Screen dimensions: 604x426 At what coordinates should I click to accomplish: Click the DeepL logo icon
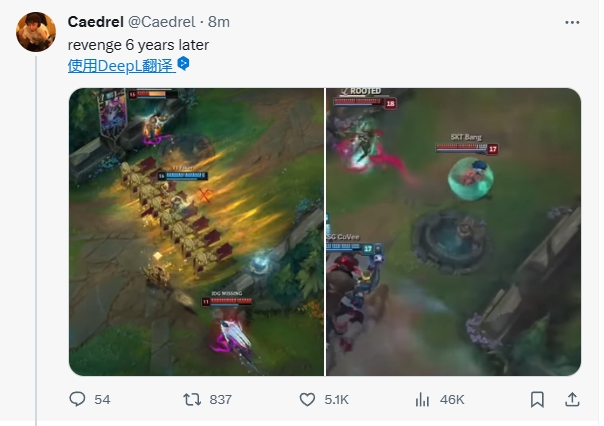tap(183, 64)
